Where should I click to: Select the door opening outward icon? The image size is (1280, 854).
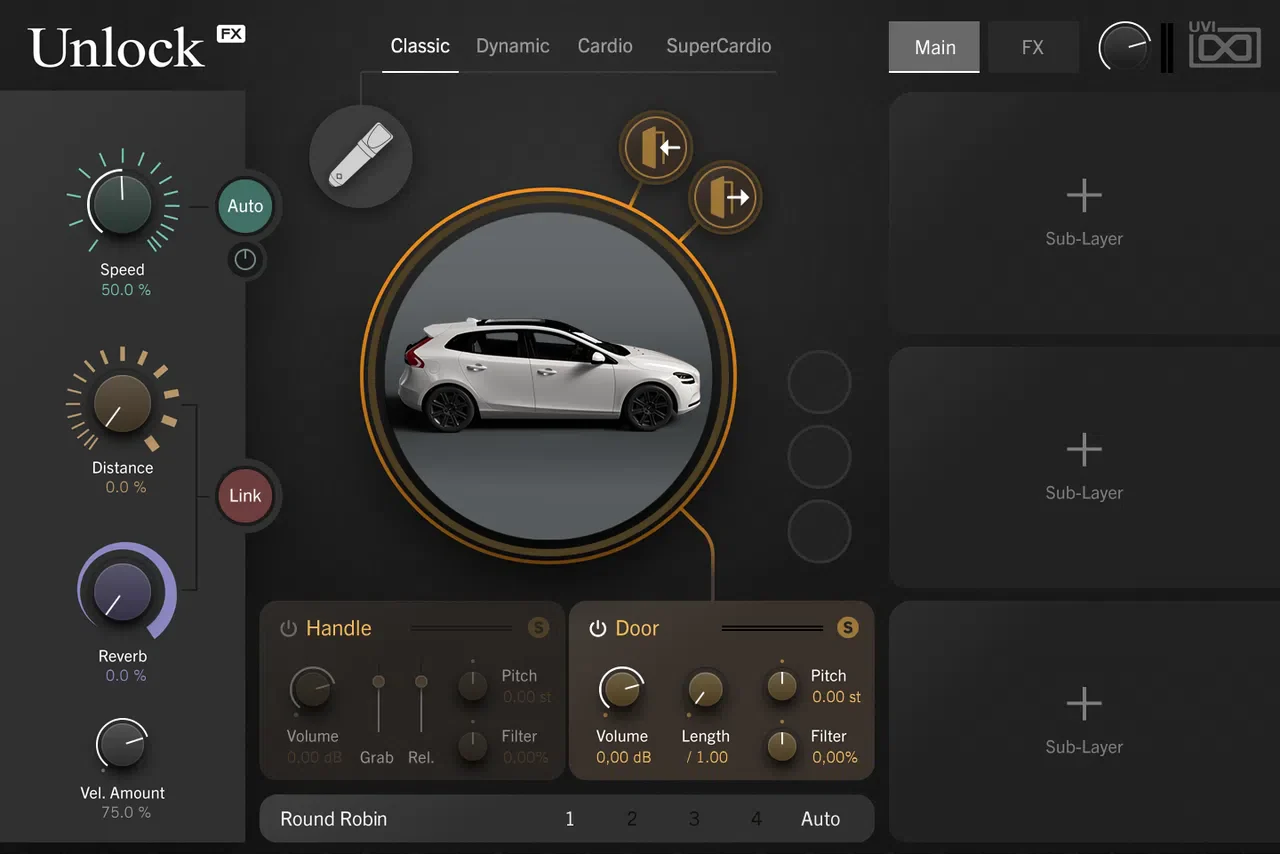725,197
